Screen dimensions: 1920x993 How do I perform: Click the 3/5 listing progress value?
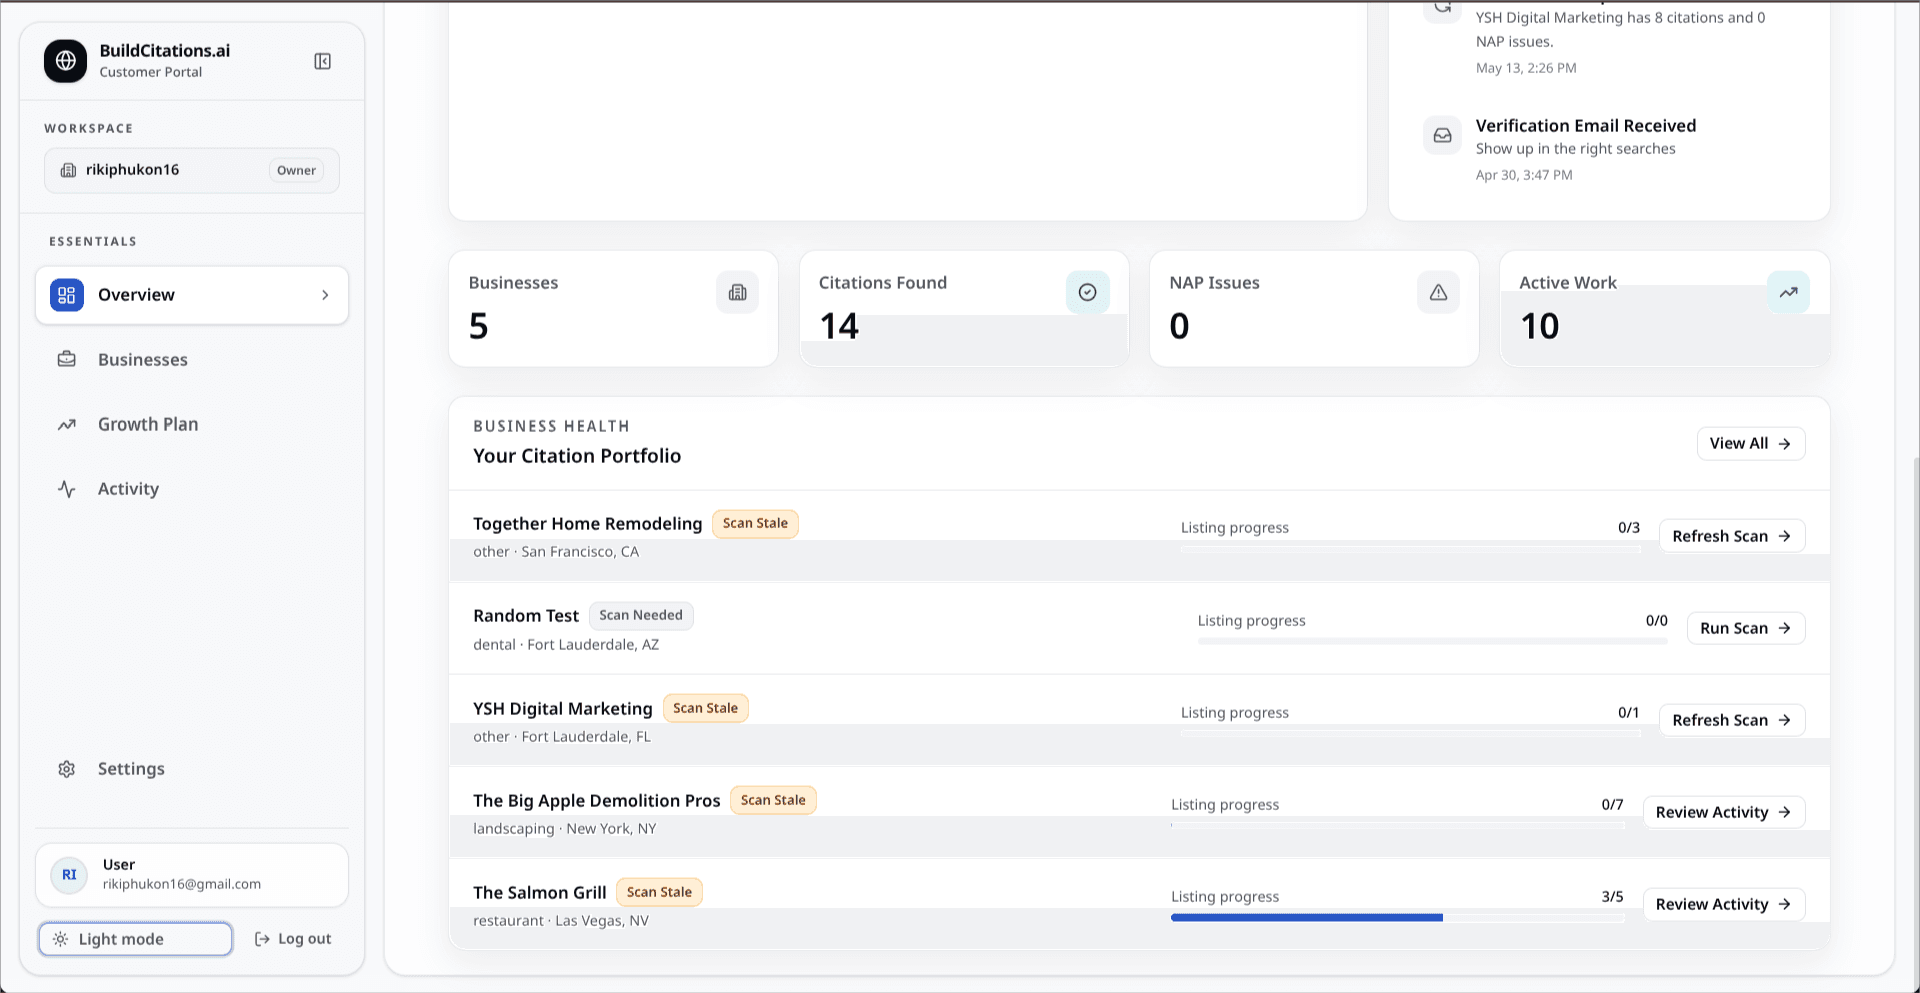[x=1612, y=897]
